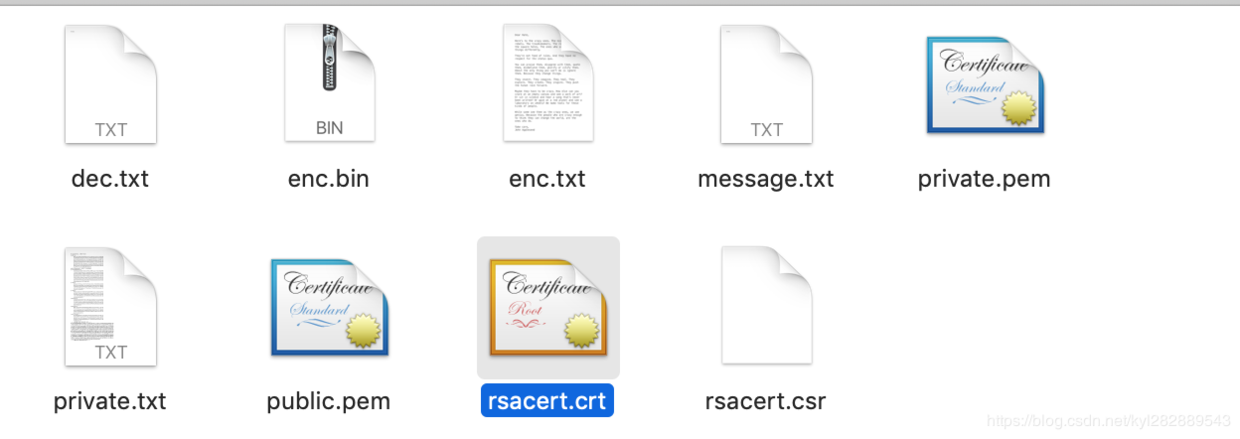The height and width of the screenshot is (439, 1240).
Task: Select the enc.txt document preview icon
Action: (x=548, y=84)
